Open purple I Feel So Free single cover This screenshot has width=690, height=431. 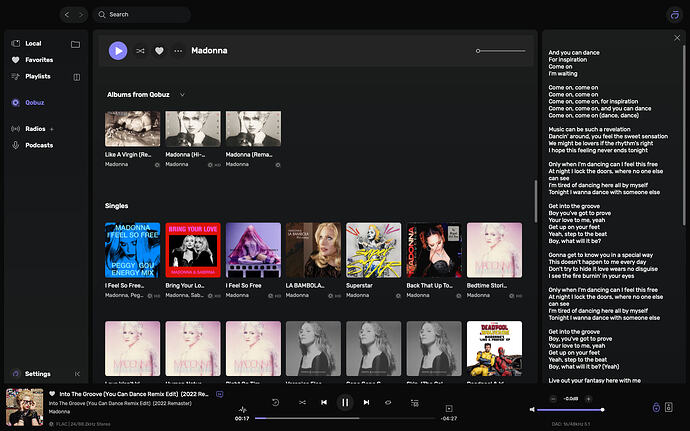click(253, 250)
